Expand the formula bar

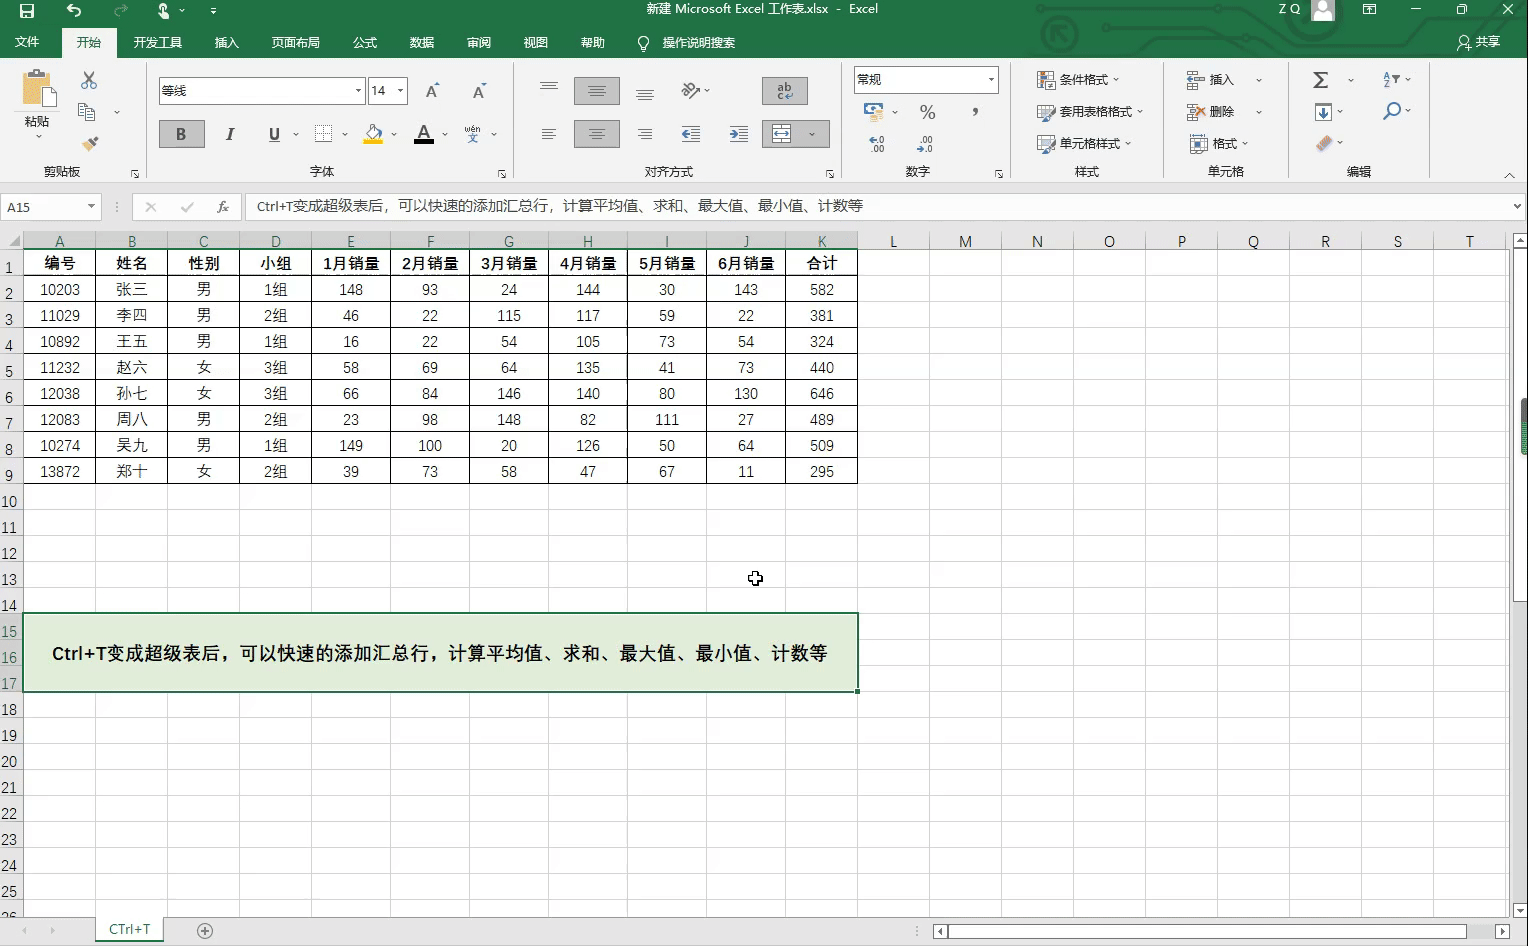point(1517,207)
